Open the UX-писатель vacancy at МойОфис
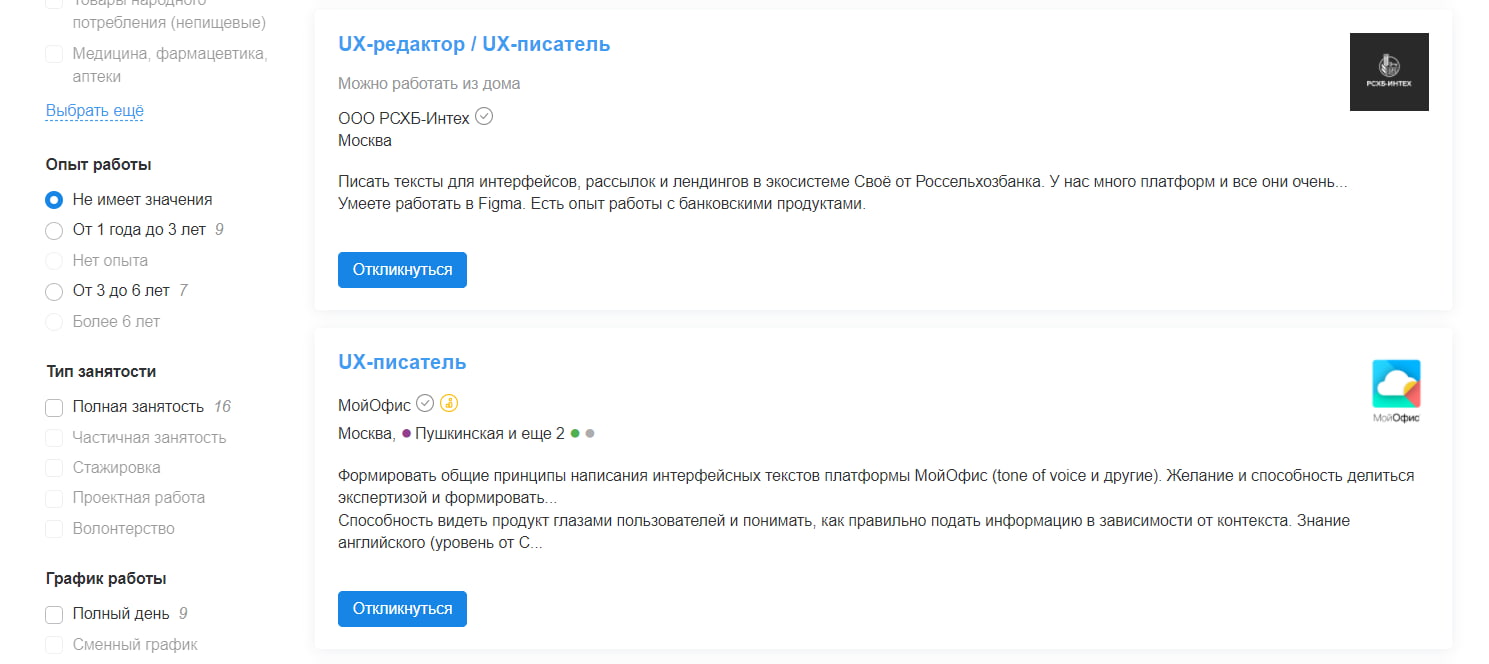This screenshot has width=1489, height=664. pos(402,361)
